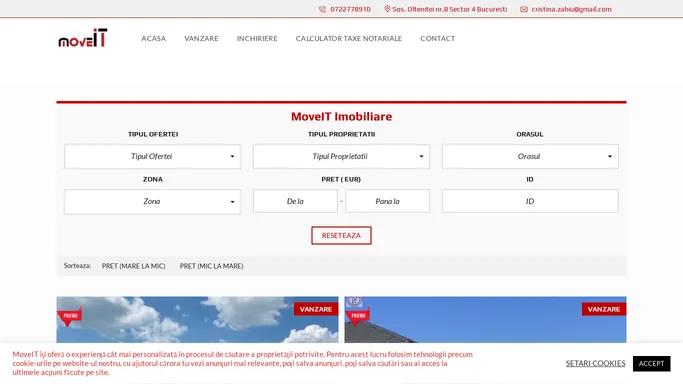Click the Sos. Oltenitei address link
683x384 pixels.
(450, 9)
